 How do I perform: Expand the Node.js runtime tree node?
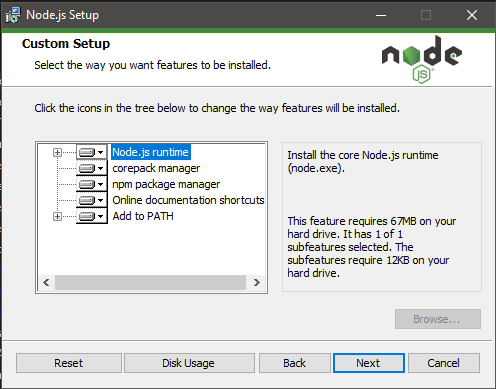click(57, 152)
